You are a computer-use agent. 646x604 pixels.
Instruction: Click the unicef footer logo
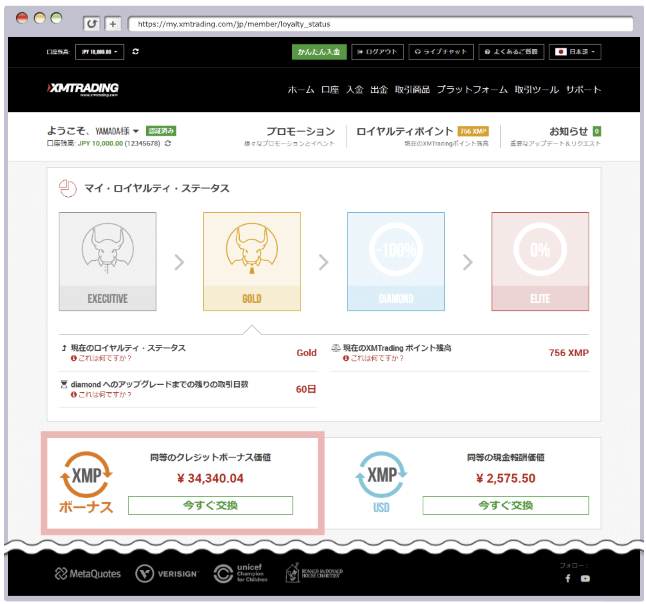241,573
